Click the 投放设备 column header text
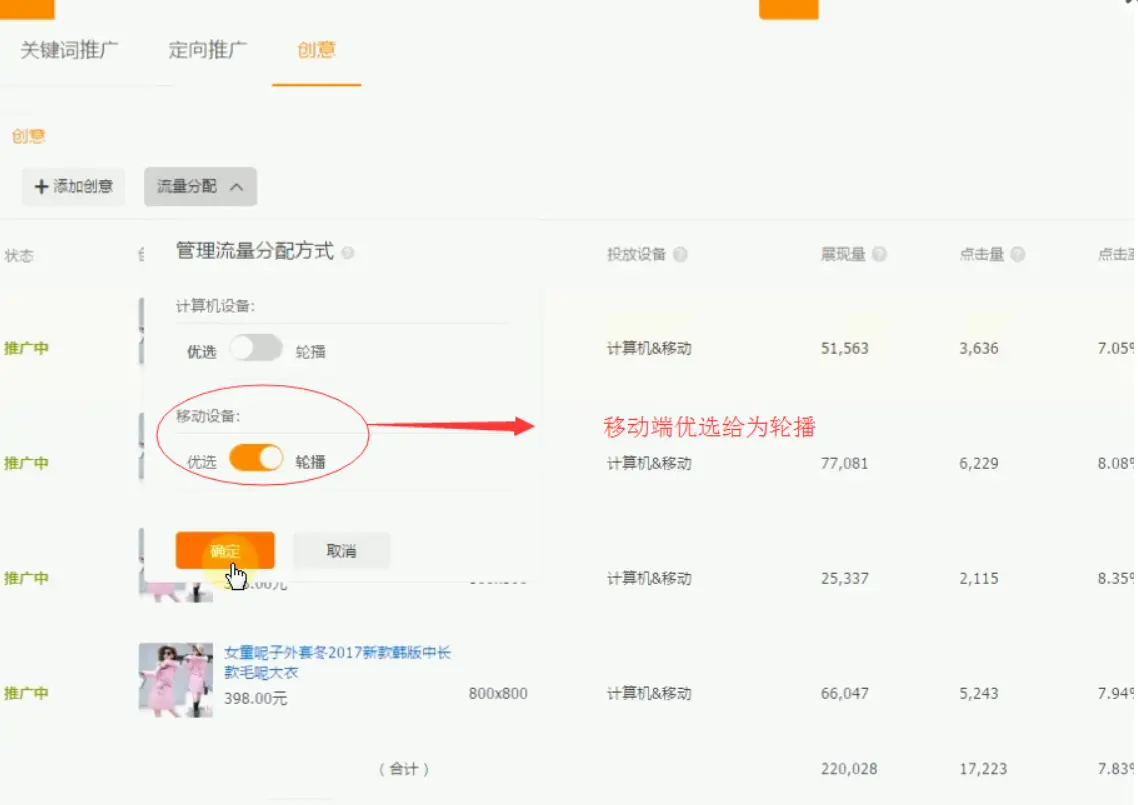Screen dimensions: 1138x805 636,255
